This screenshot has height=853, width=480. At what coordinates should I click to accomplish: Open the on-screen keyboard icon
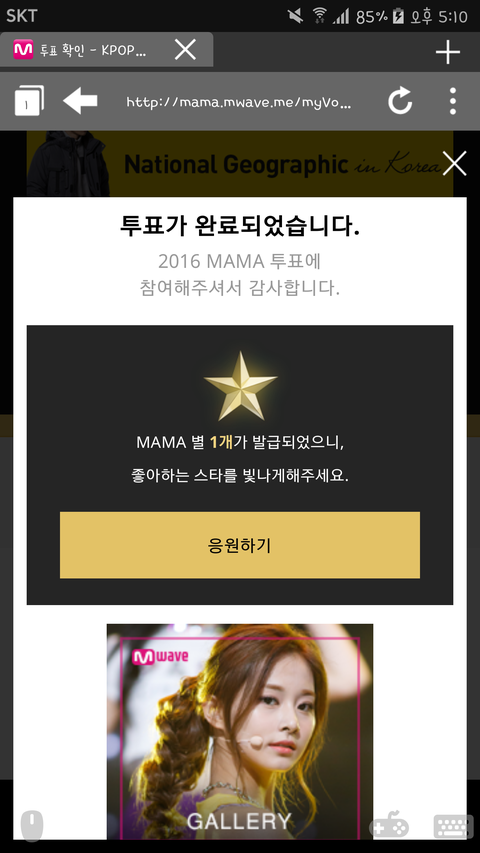[453, 826]
